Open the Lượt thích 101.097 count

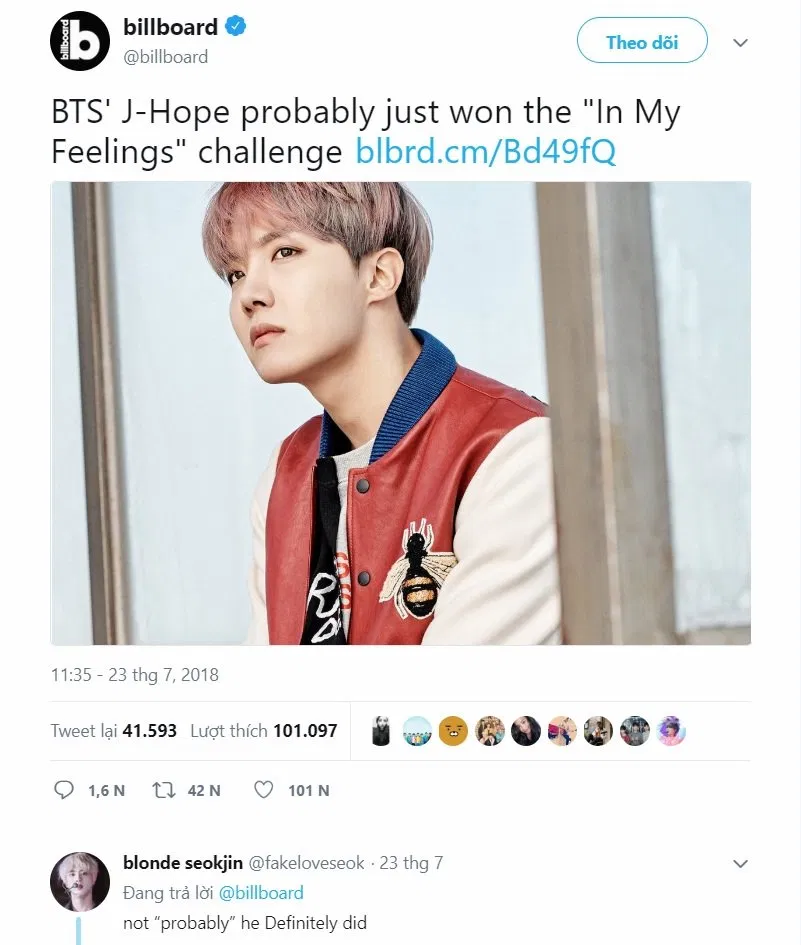point(264,731)
